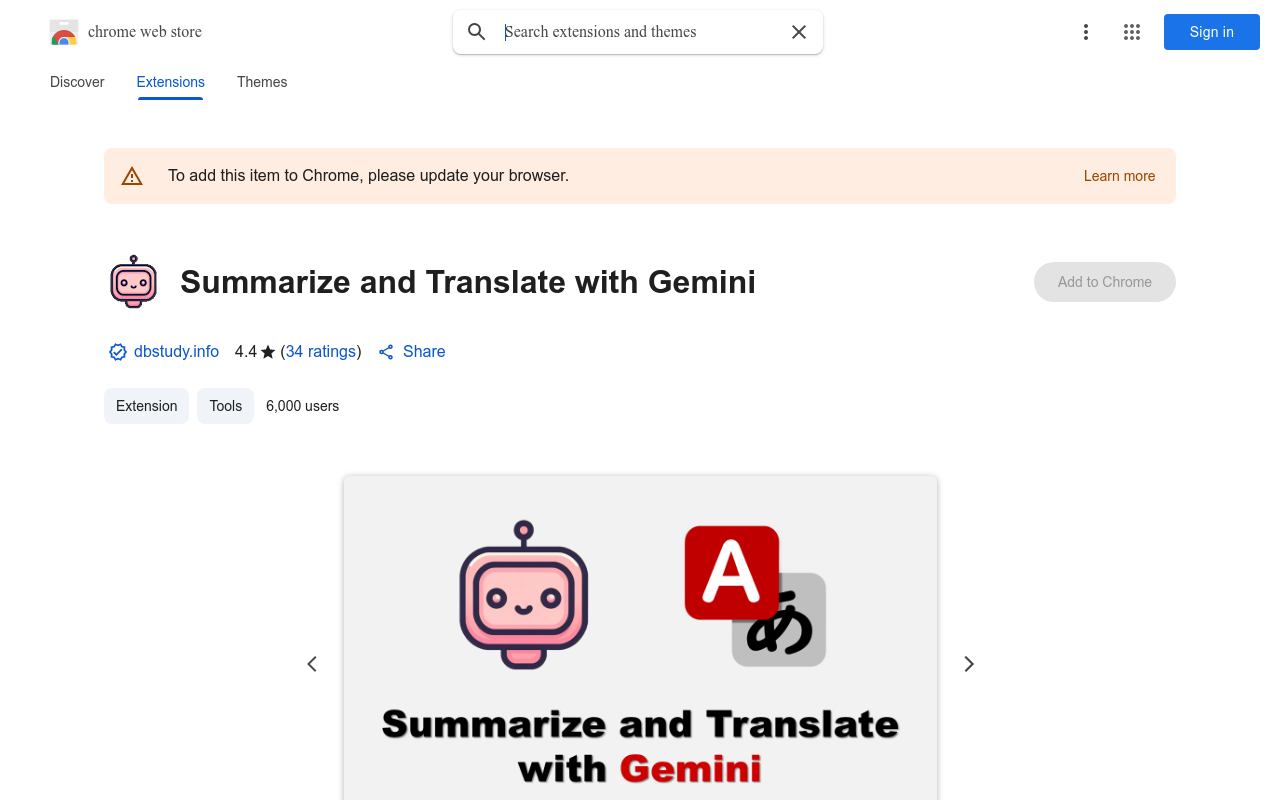Click the Share text link
The image size is (1280, 800).
424,352
